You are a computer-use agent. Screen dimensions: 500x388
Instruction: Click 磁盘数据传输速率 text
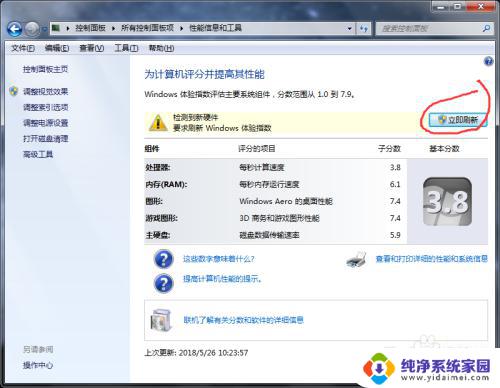(x=269, y=235)
